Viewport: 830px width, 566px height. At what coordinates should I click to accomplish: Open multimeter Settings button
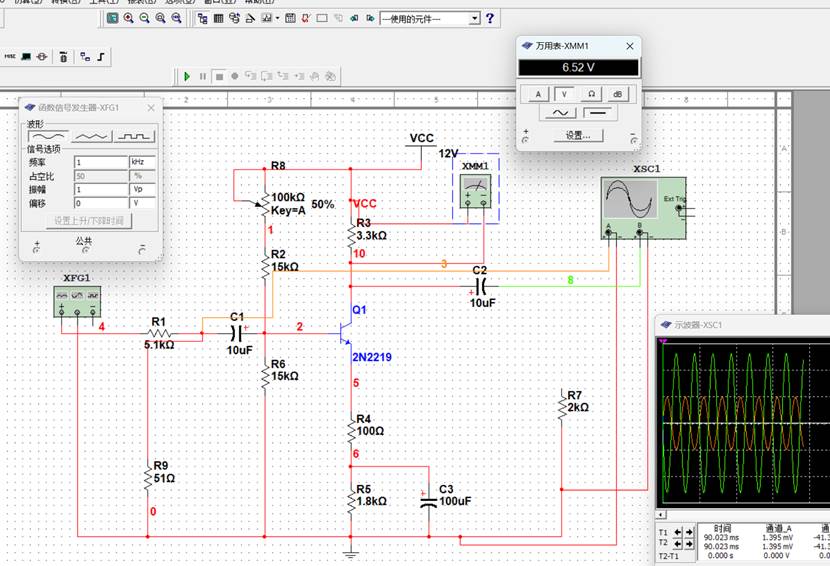click(578, 136)
